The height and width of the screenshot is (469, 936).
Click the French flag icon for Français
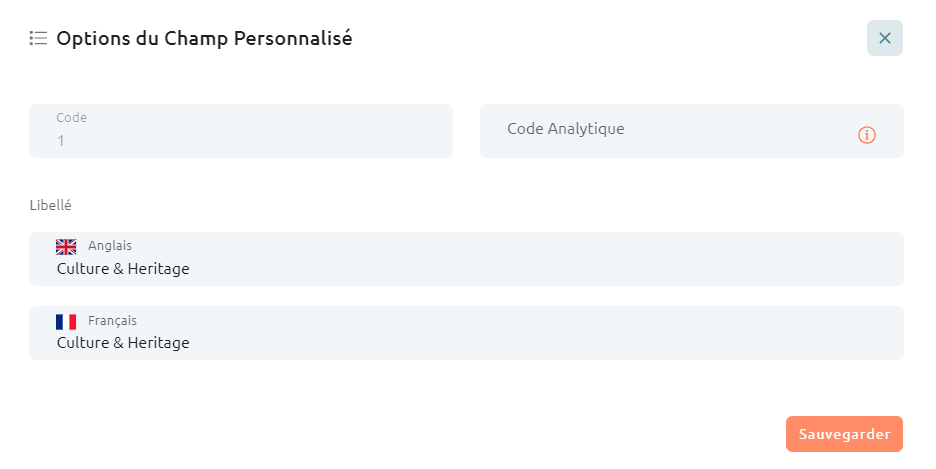coord(66,322)
